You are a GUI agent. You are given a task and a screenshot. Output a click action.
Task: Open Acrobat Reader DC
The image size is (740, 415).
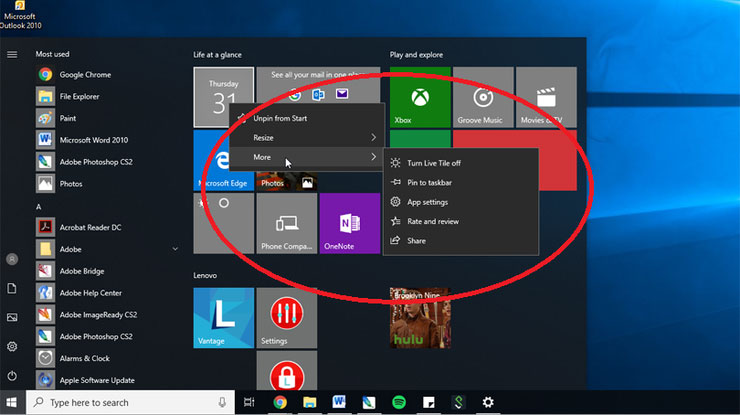(90, 227)
